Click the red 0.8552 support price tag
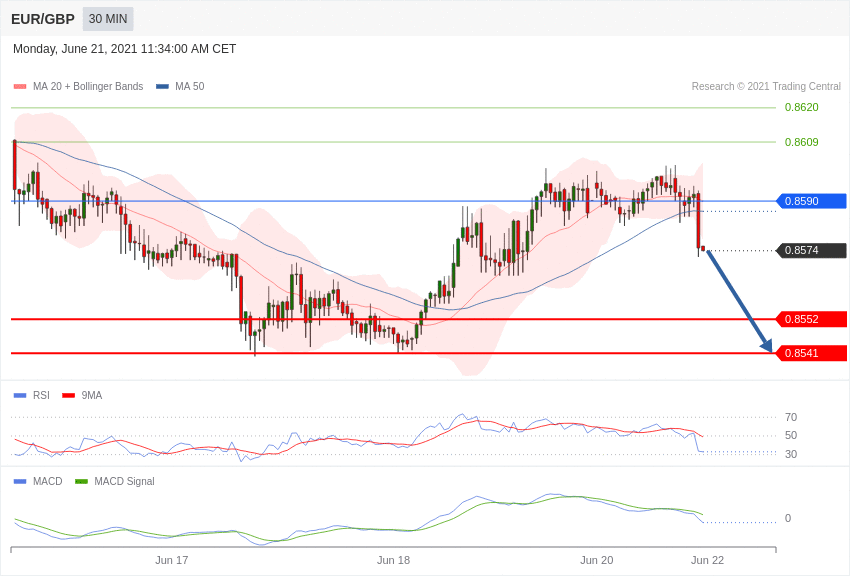 click(812, 319)
